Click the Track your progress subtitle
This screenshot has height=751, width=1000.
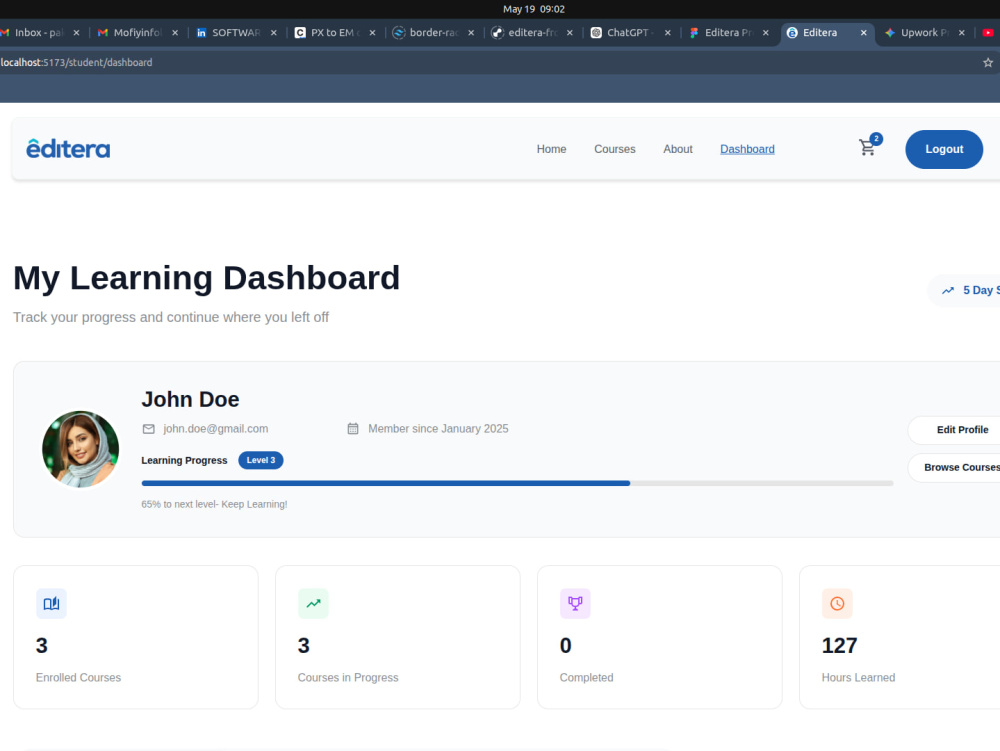(171, 317)
